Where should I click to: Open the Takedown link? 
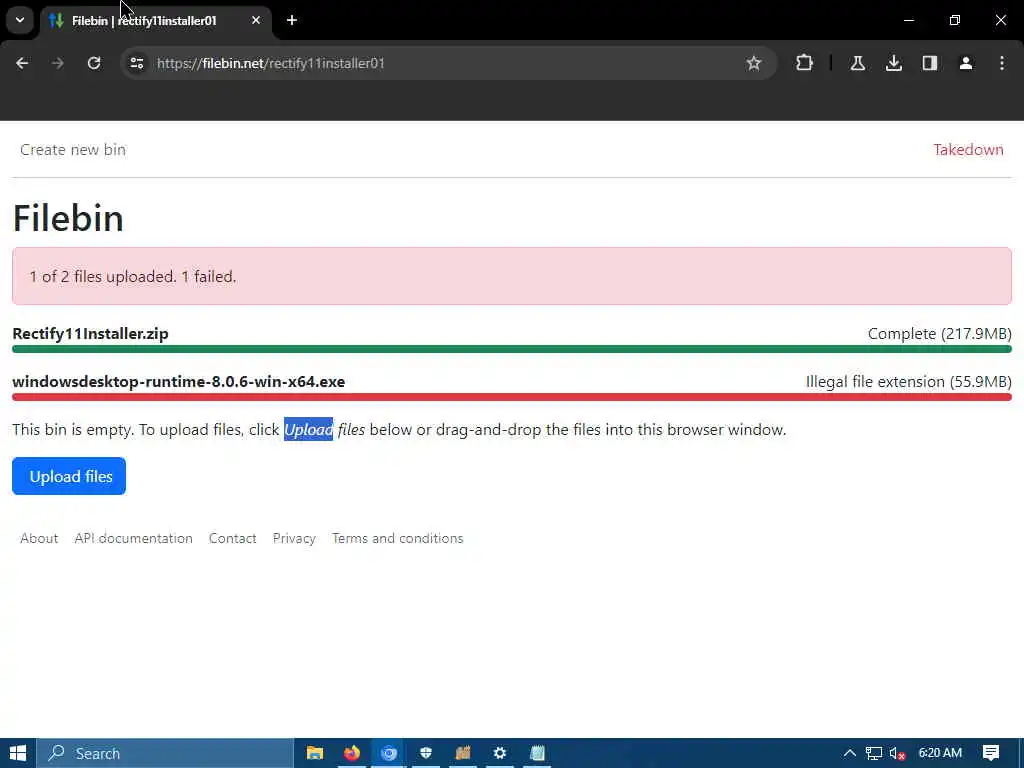point(968,150)
